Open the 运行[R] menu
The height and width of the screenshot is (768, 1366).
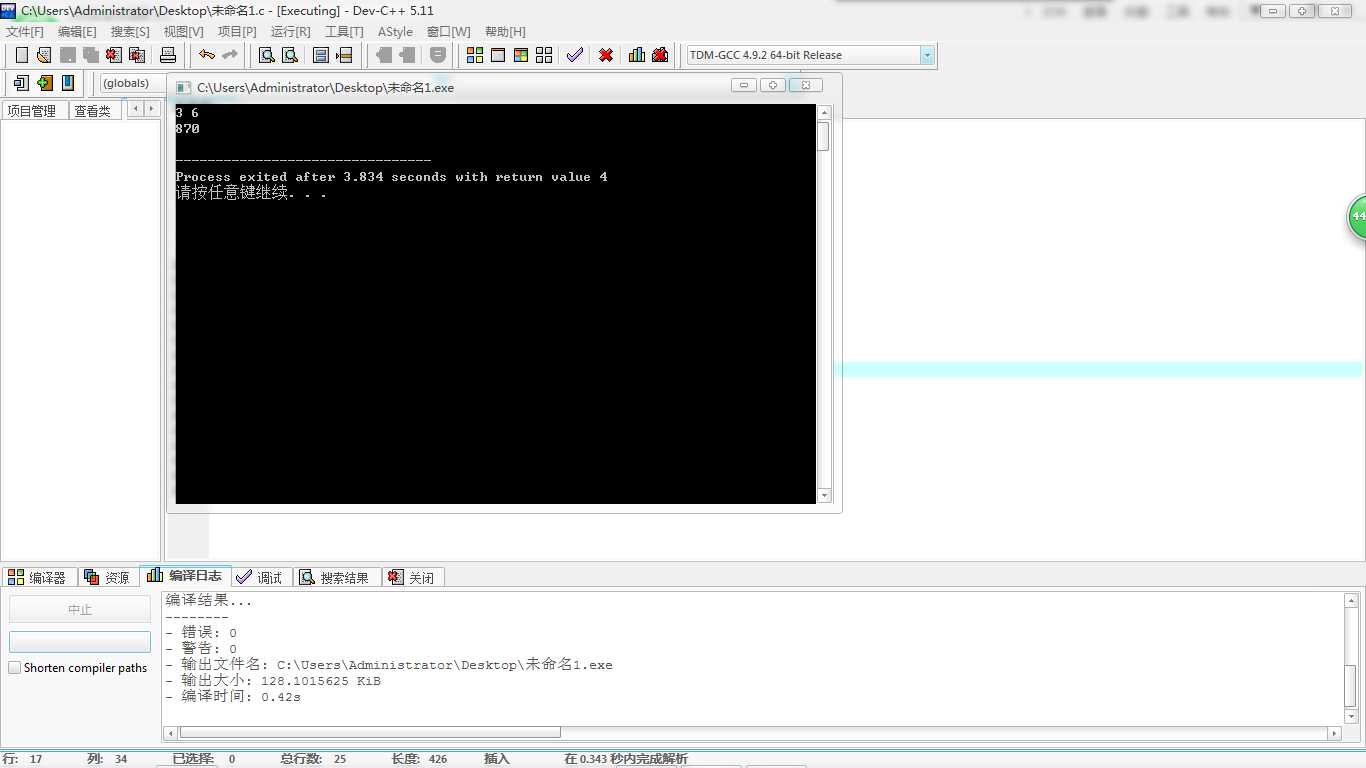pos(291,32)
